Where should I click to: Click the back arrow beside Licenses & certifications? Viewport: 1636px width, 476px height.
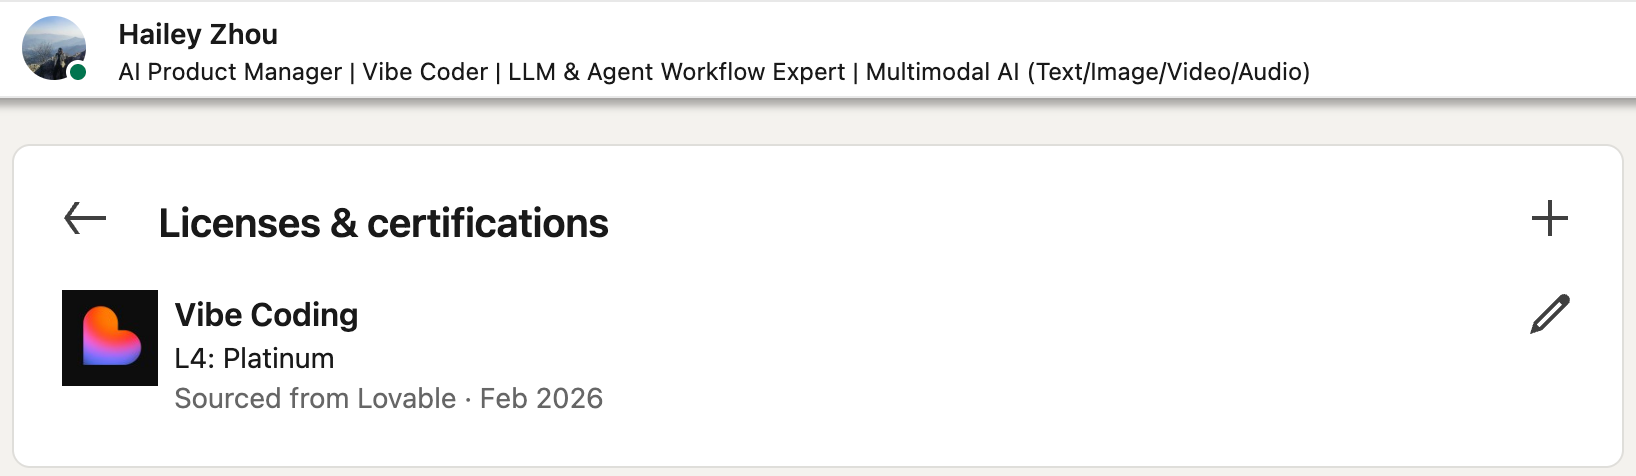tap(85, 218)
